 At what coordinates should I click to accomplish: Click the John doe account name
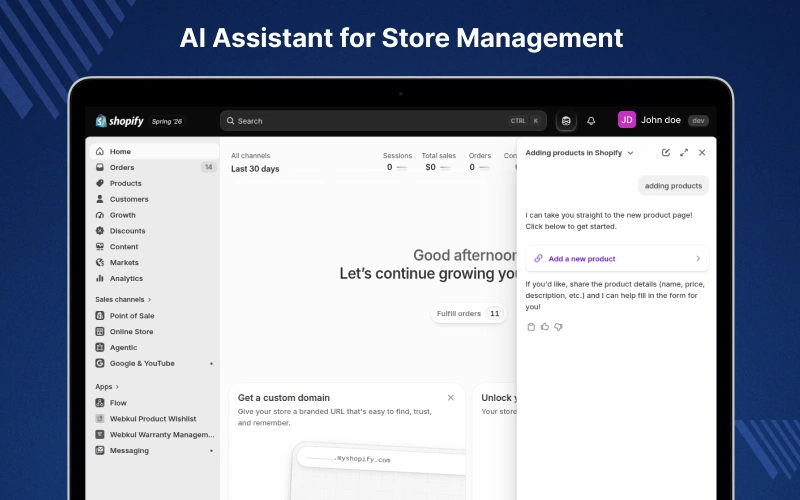click(661, 120)
